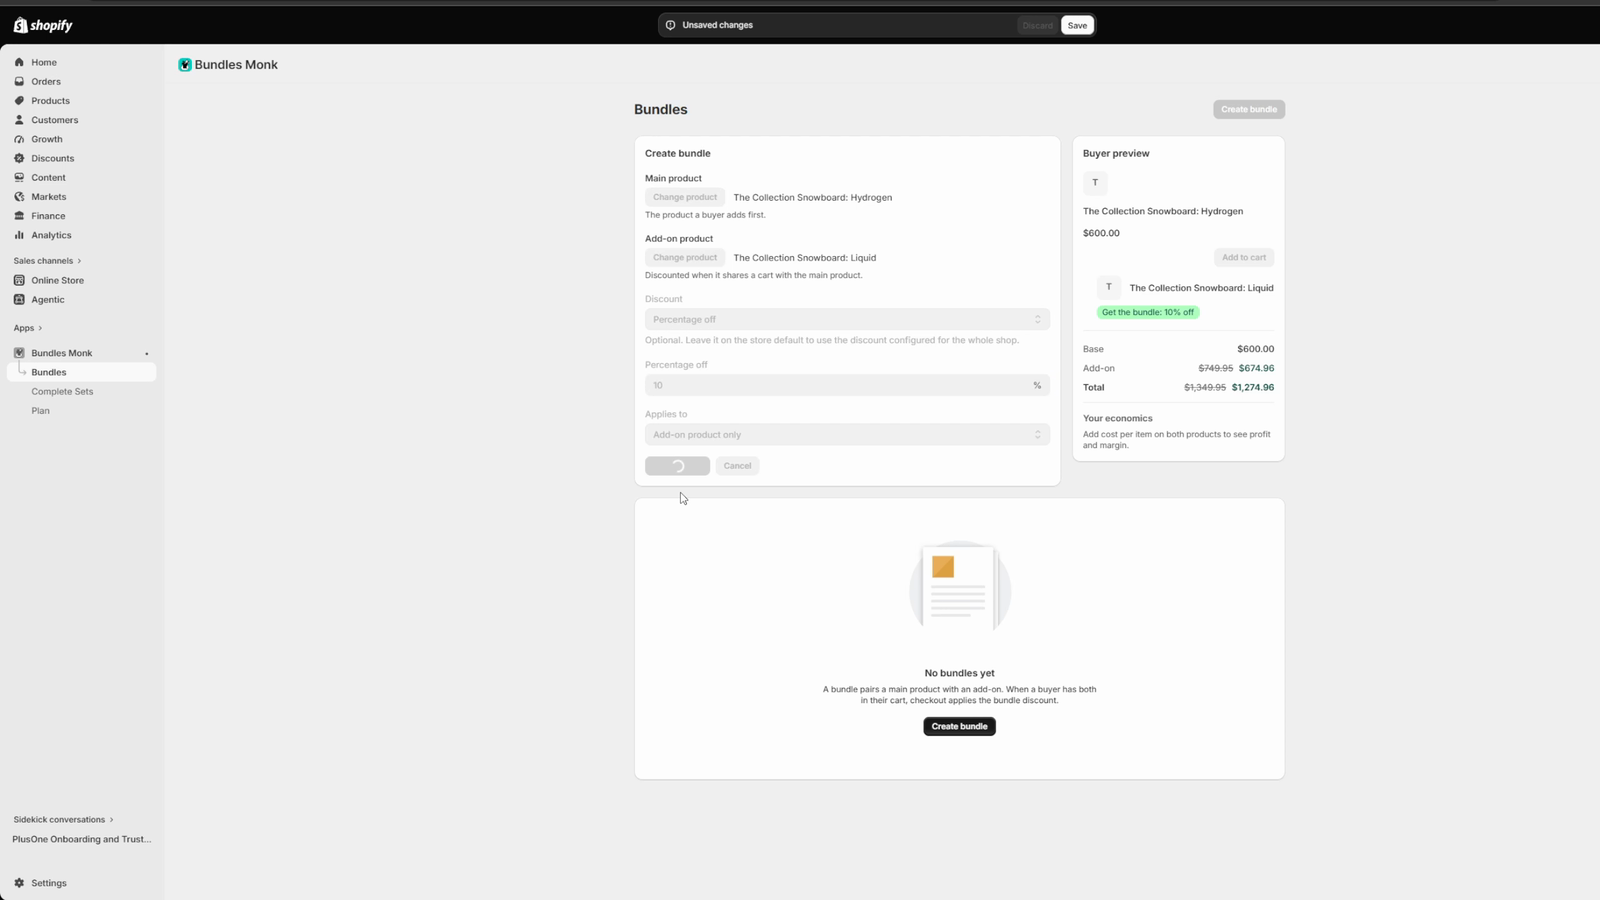Click Create bundle in empty state
This screenshot has width=1600, height=900.
(959, 726)
